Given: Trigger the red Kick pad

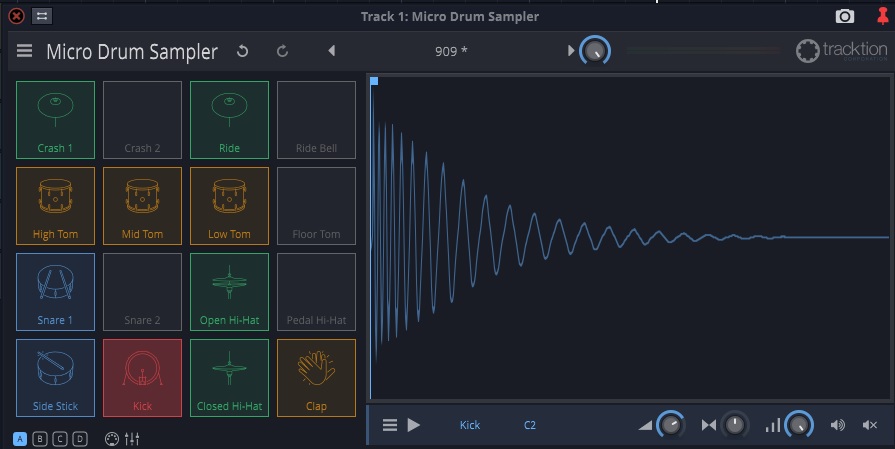Looking at the screenshot, I should 142,378.
